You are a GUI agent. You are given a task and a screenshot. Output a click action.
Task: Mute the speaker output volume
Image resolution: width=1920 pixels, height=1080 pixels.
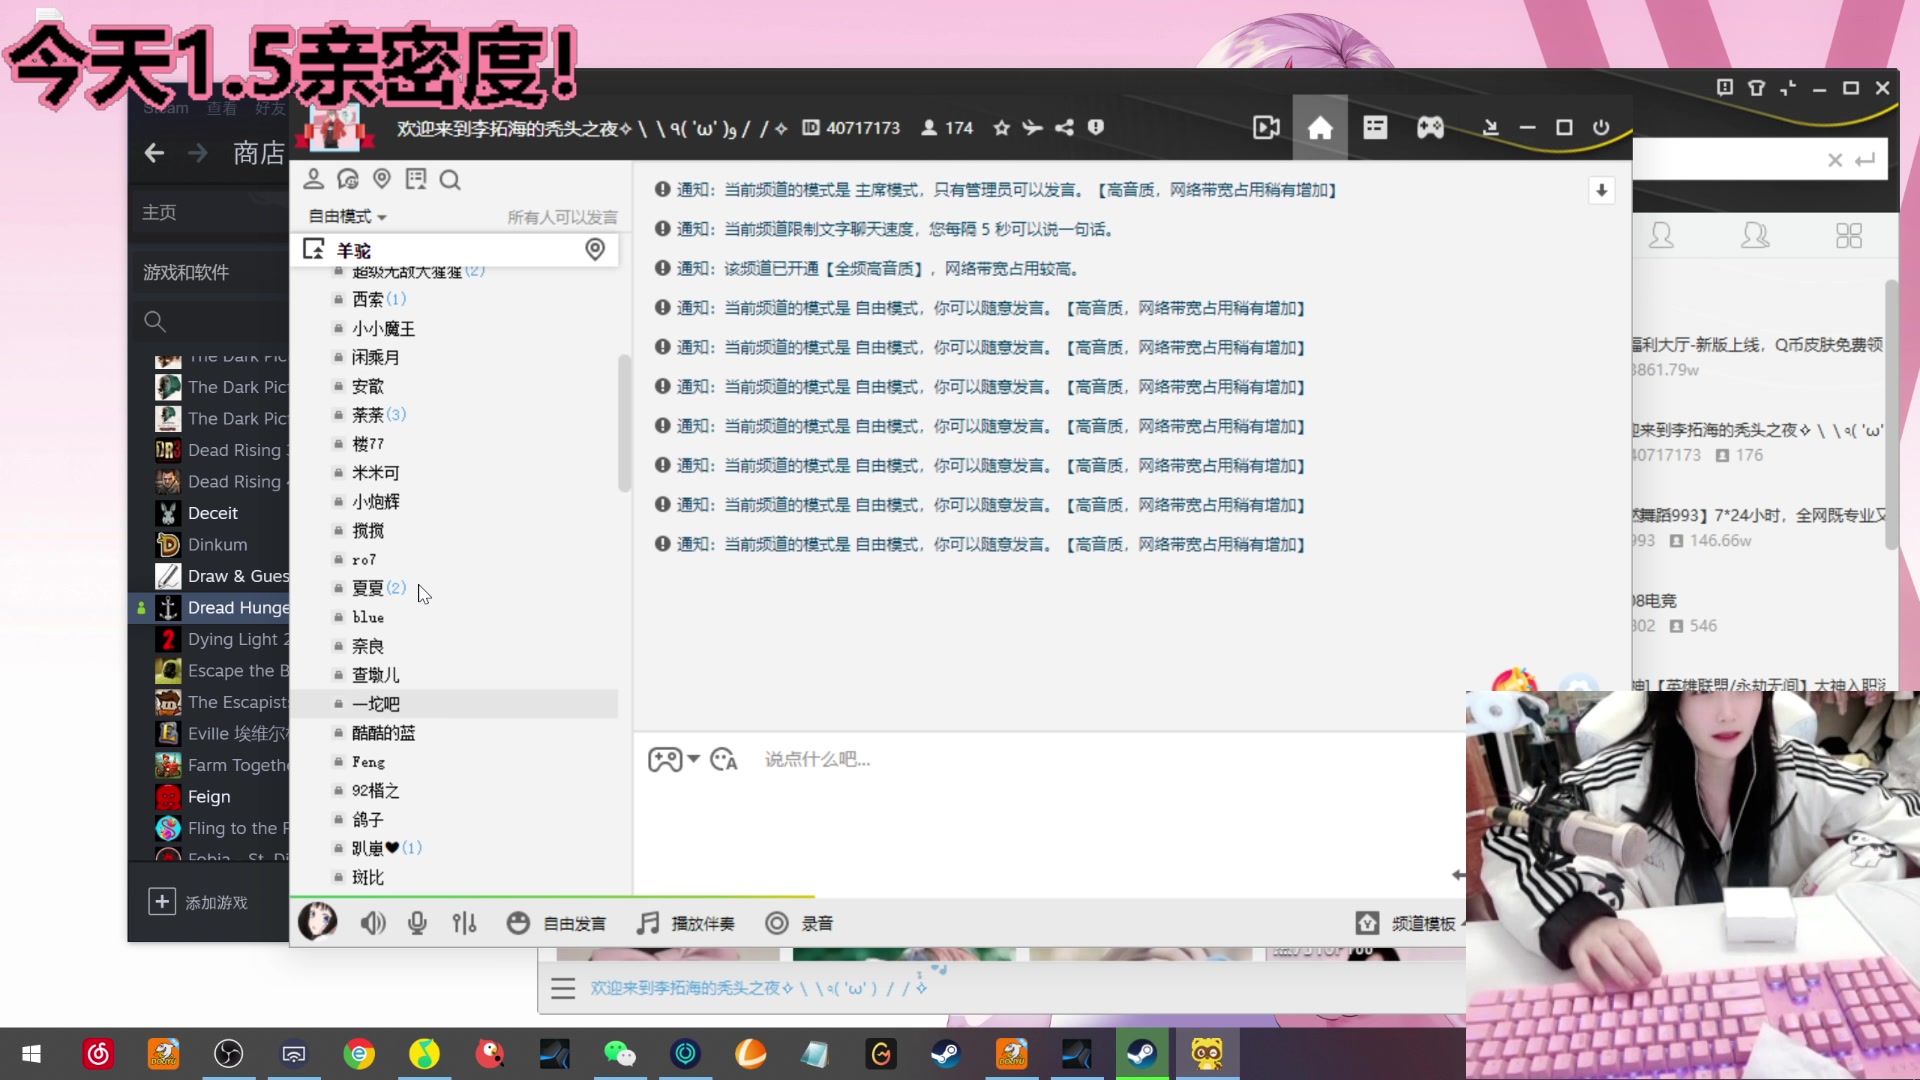click(x=372, y=922)
